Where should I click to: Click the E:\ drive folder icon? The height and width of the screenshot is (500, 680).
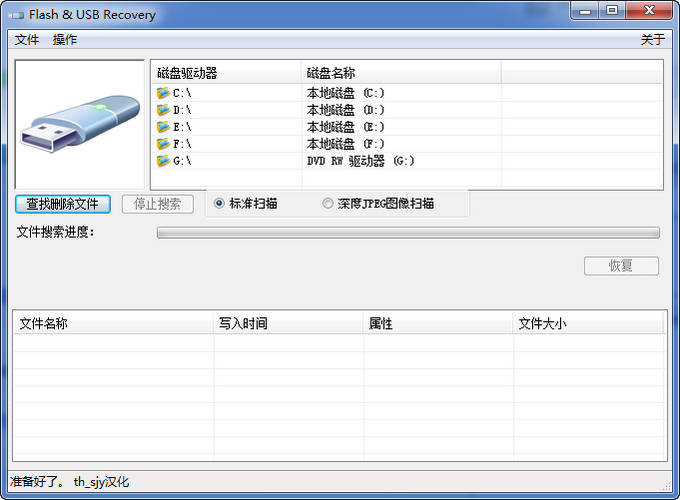pyautogui.click(x=163, y=127)
